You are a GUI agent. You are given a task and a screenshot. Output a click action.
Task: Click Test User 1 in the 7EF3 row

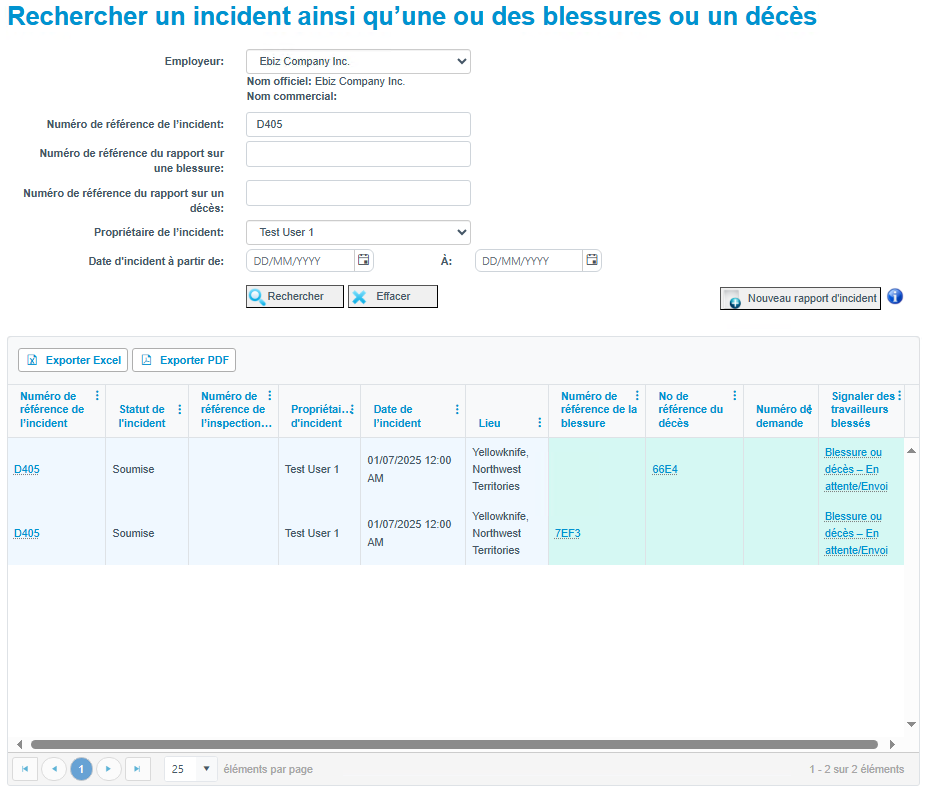pyautogui.click(x=312, y=533)
